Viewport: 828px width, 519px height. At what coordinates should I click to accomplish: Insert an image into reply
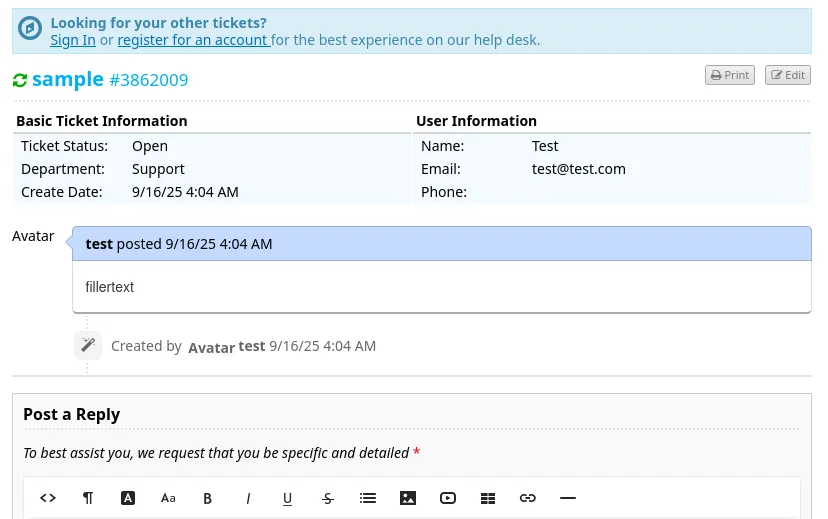(x=408, y=498)
